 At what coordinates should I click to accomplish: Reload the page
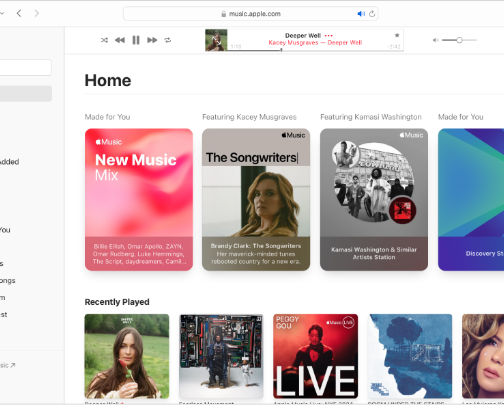pyautogui.click(x=372, y=14)
